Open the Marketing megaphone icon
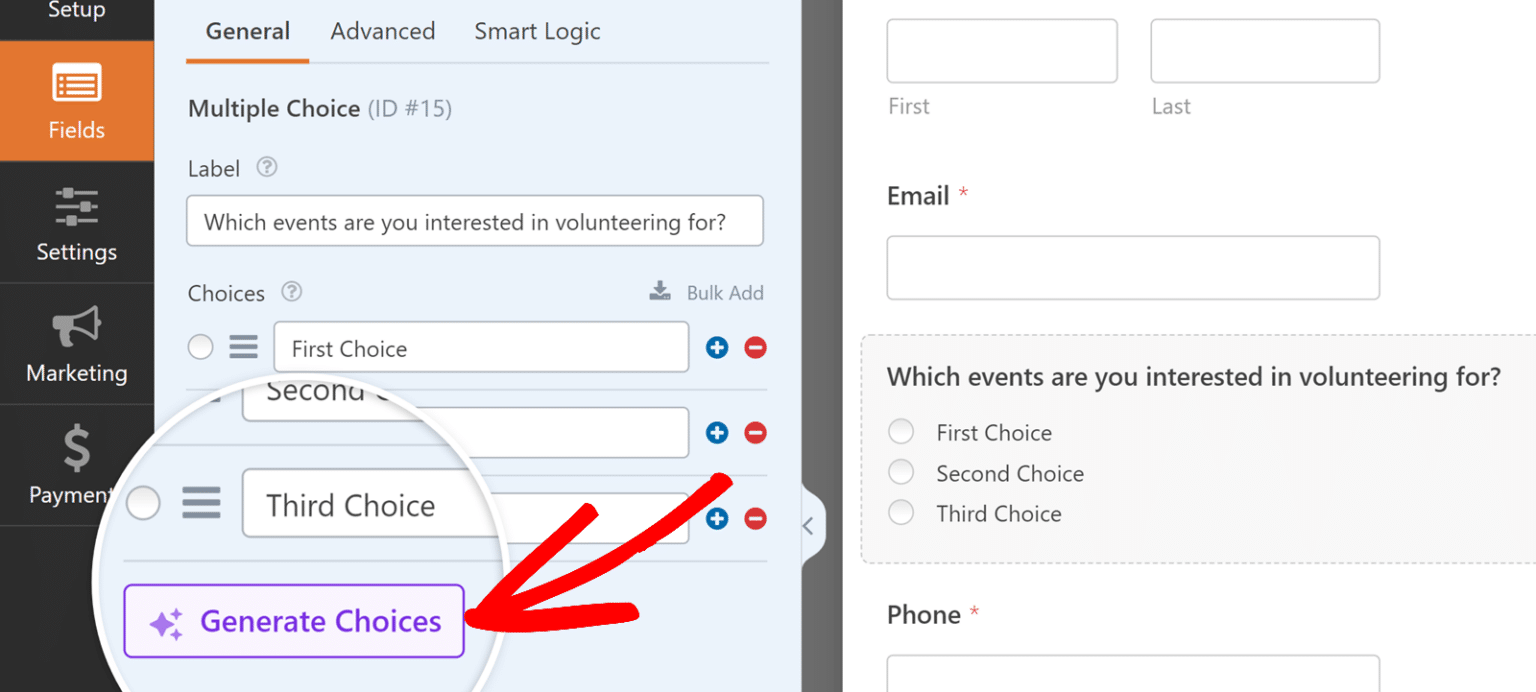The image size is (1536, 692). tap(77, 327)
